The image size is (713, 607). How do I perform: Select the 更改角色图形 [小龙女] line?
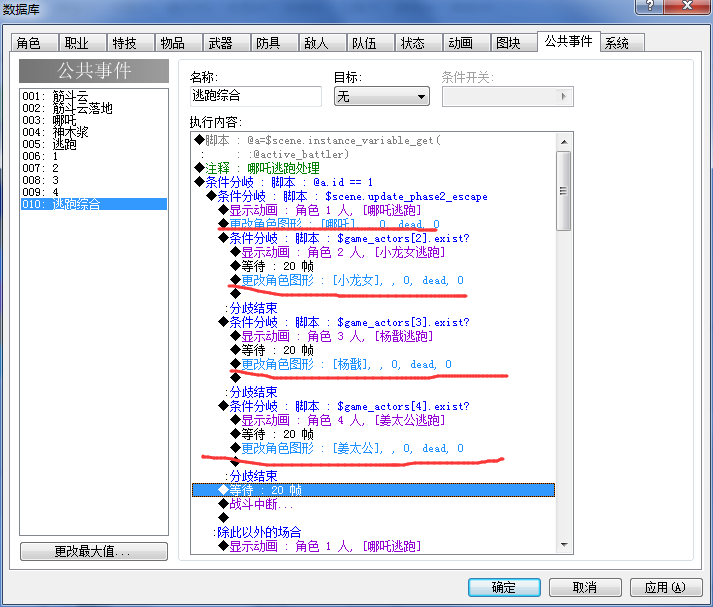pos(373,281)
